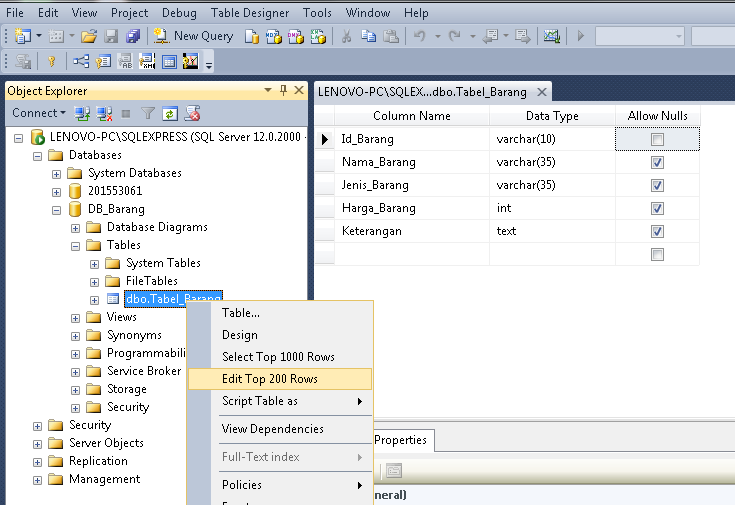Screen dimensions: 735x505
Task: Open the Table Designer menu
Action: [250, 13]
